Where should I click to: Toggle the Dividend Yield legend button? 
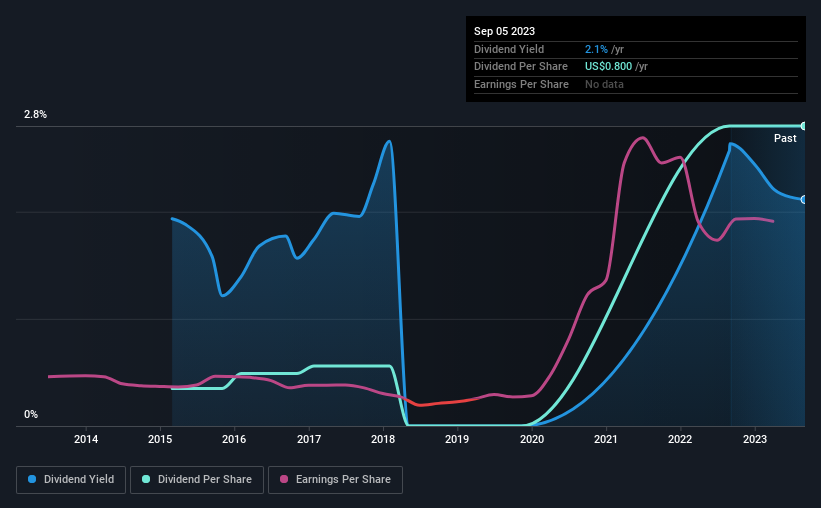pos(71,480)
